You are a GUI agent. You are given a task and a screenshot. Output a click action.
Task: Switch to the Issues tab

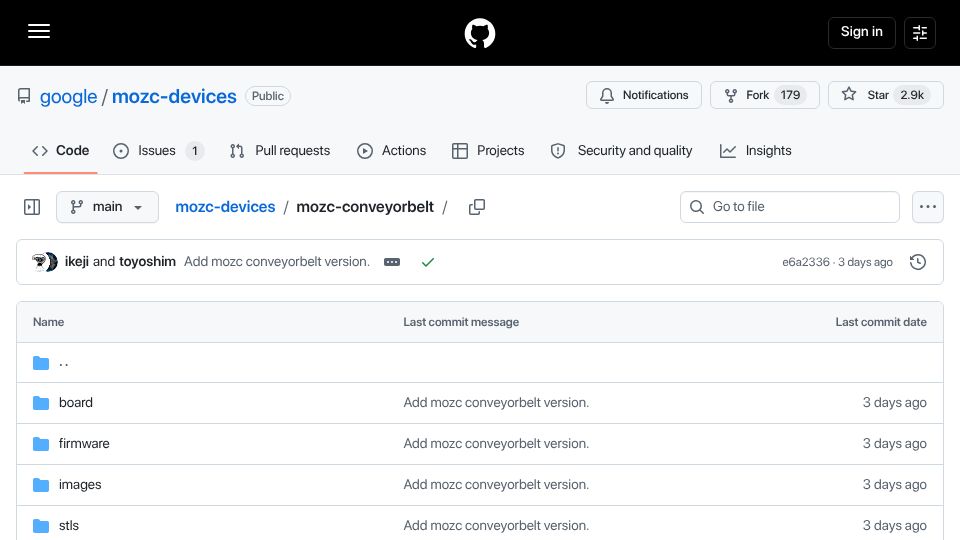click(x=159, y=151)
